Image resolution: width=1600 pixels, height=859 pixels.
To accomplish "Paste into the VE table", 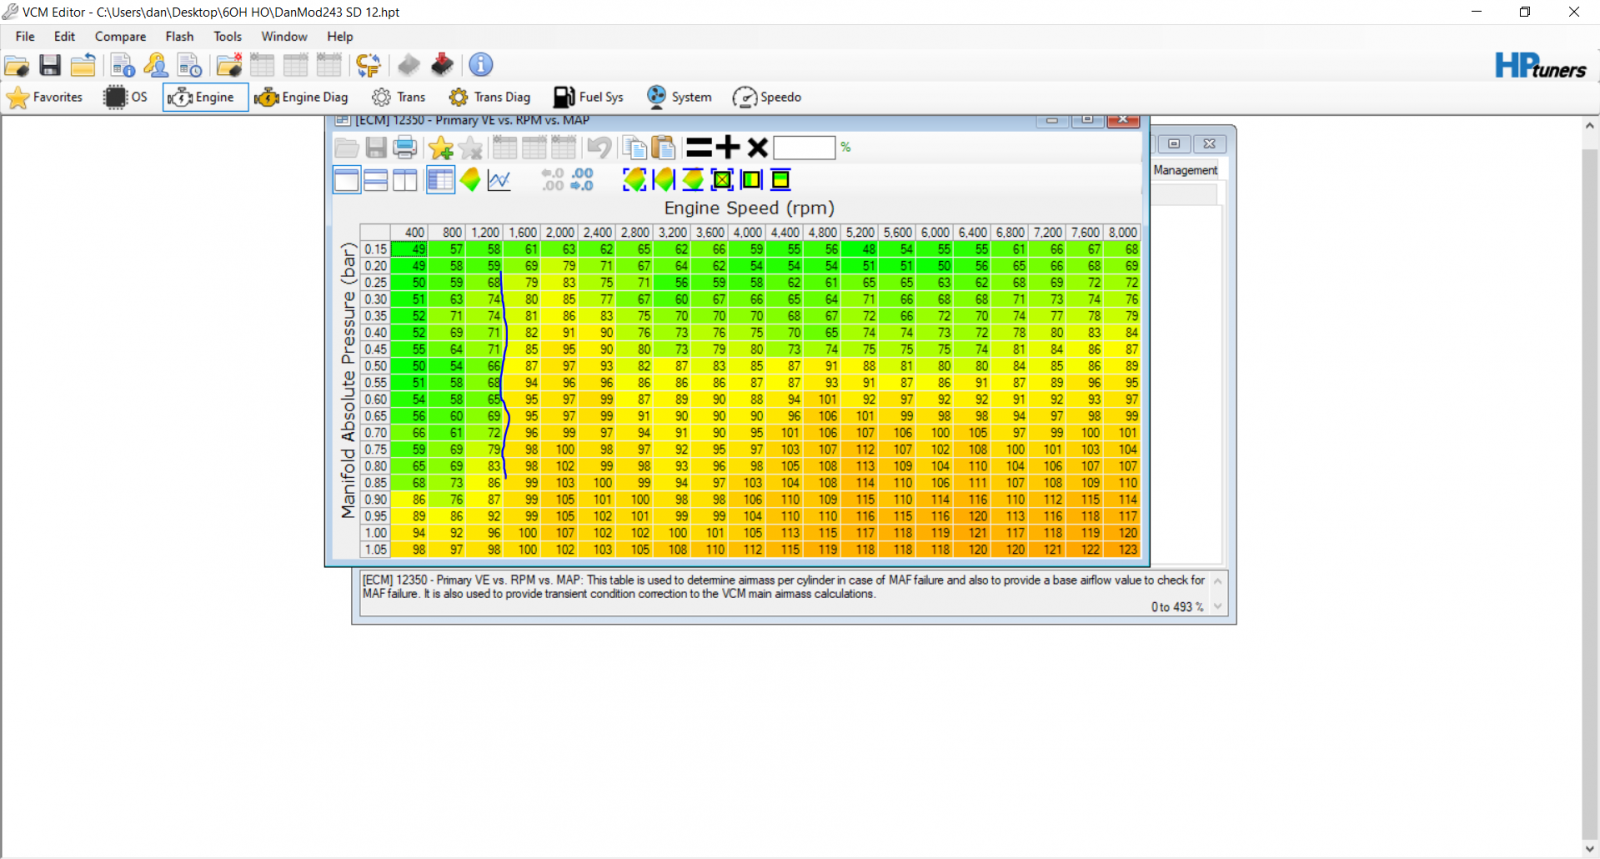I will coord(663,148).
